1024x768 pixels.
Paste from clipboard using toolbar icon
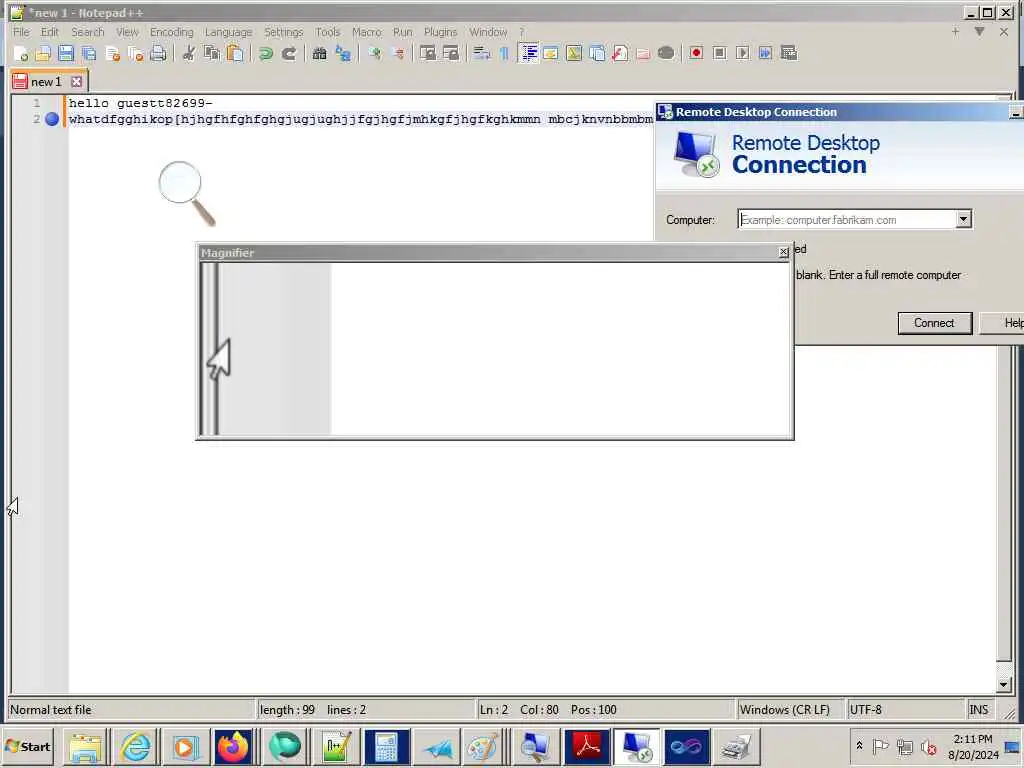pyautogui.click(x=235, y=54)
